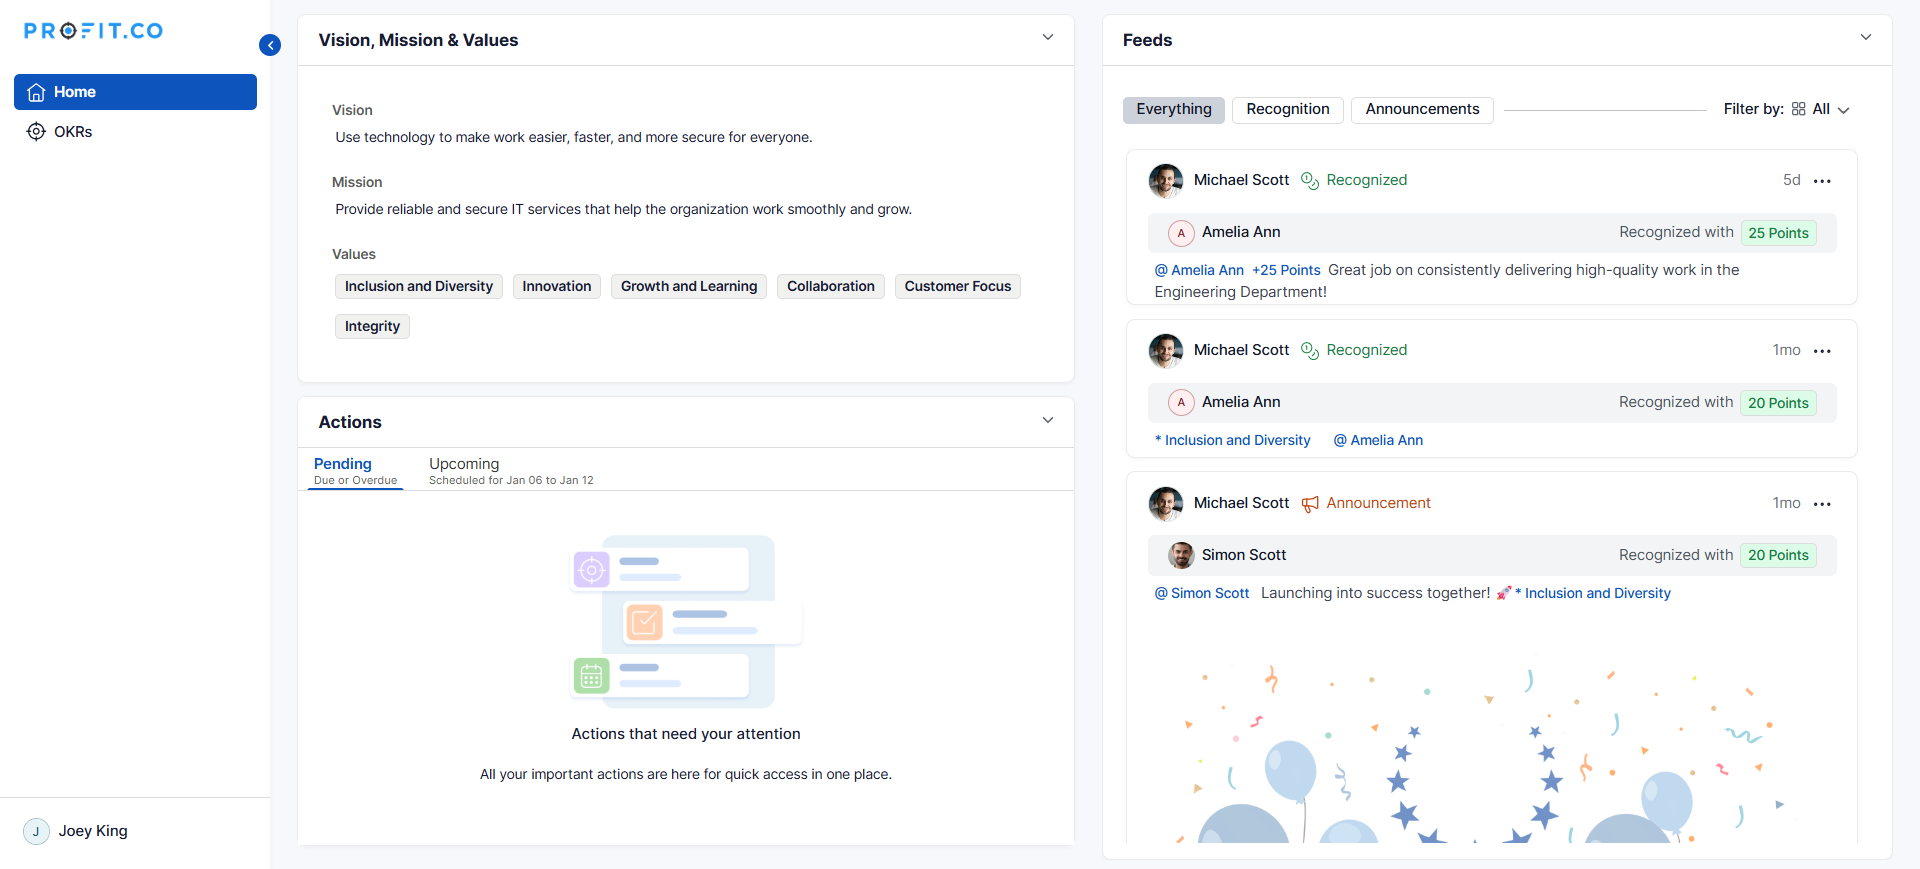Click Simon Scott's avatar in the feed
This screenshot has width=1920, height=869.
tap(1182, 555)
